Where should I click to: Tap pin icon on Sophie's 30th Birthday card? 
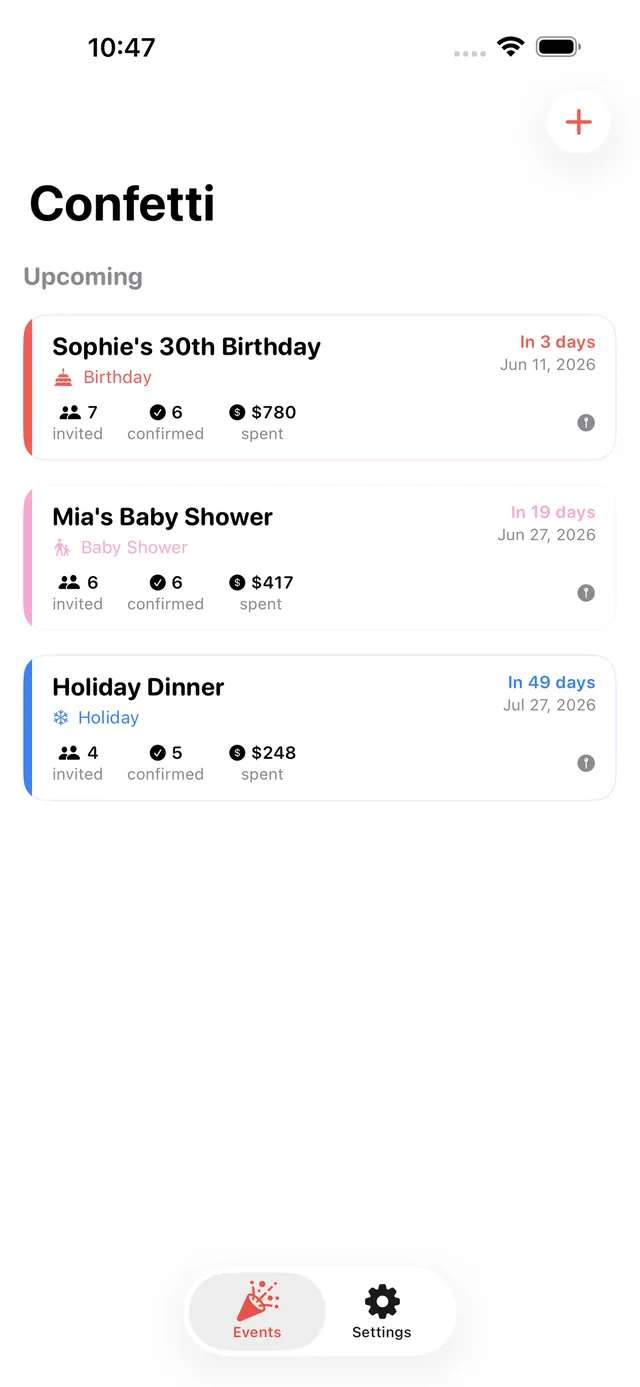(x=586, y=423)
